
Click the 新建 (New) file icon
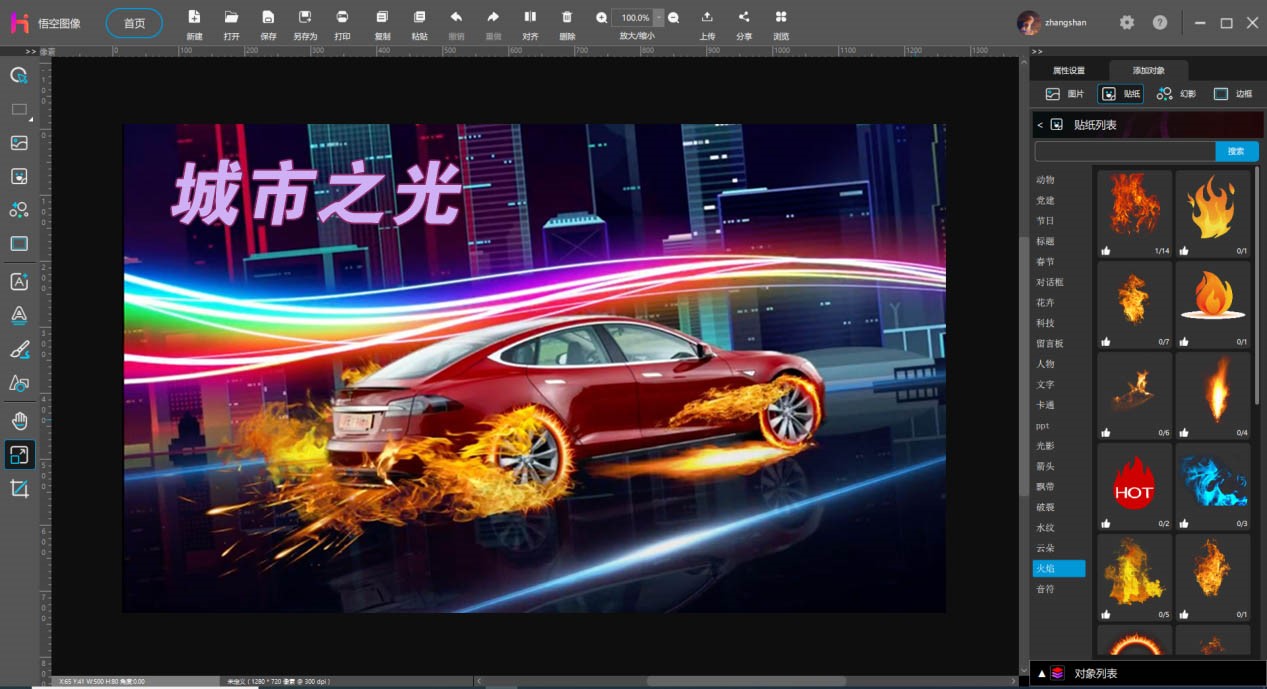tap(194, 17)
